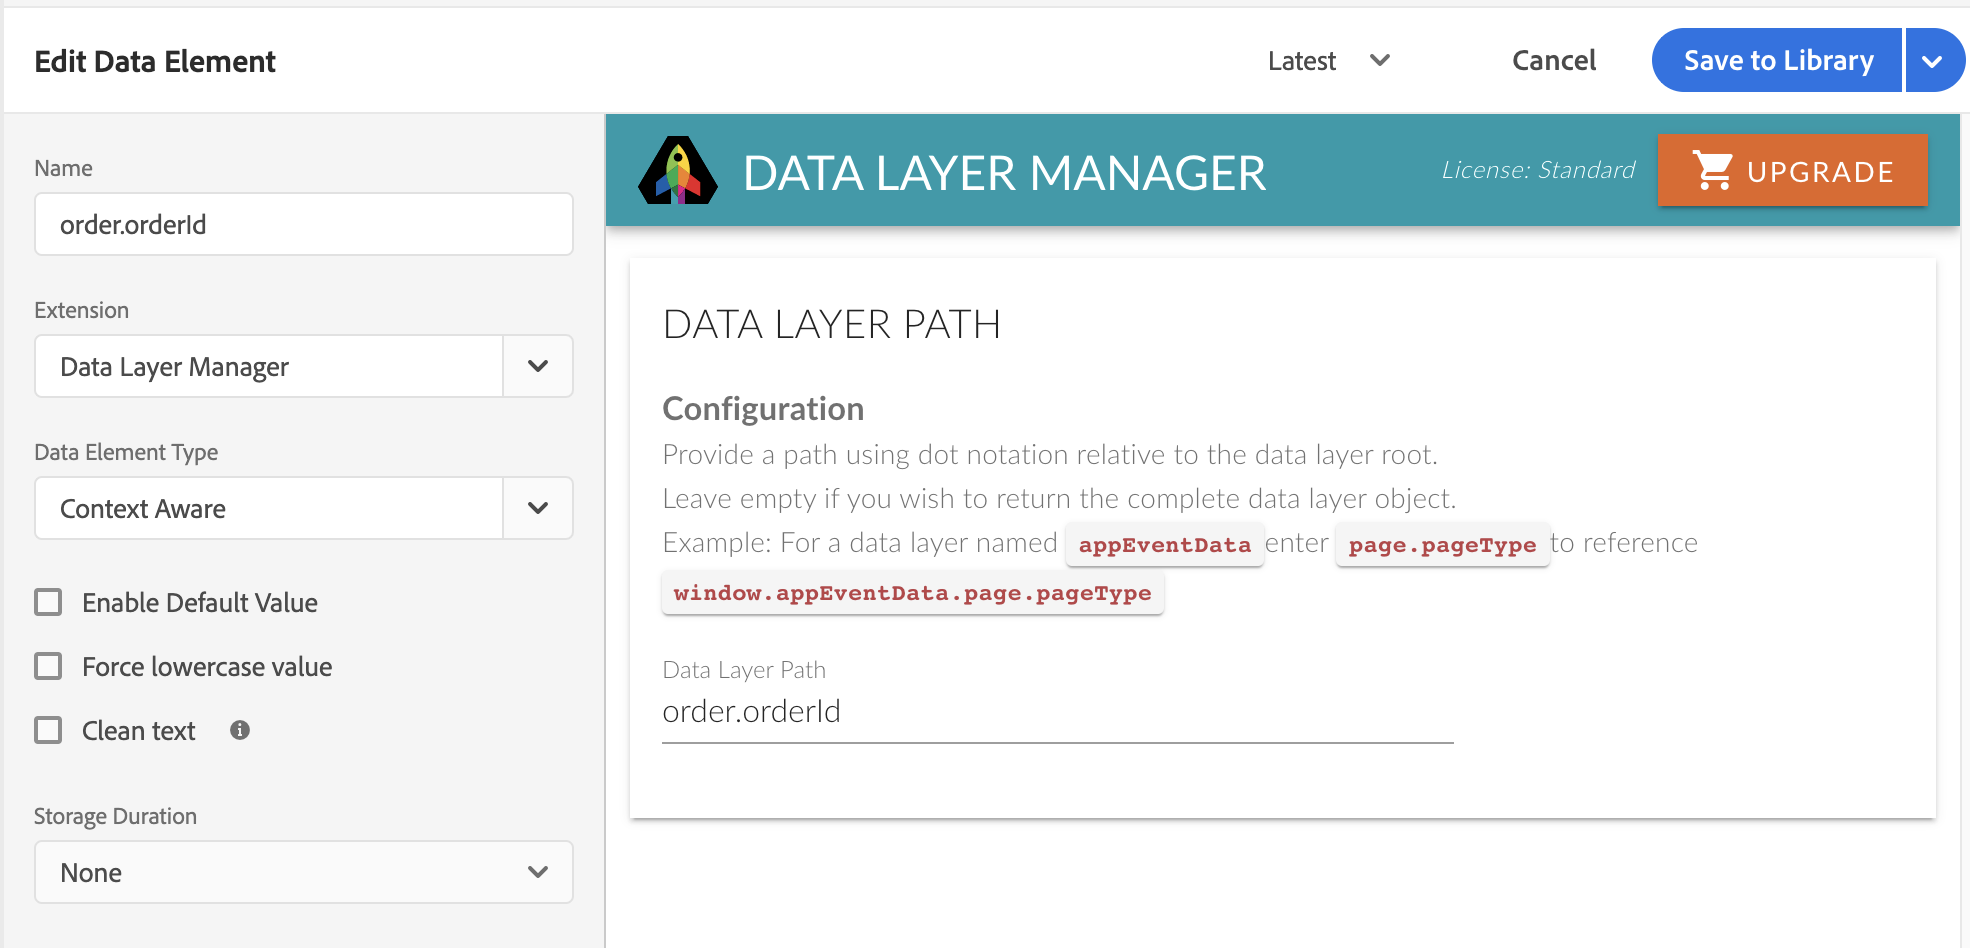1970x948 pixels.
Task: Click the Data Layer Manager rocket logo
Action: click(678, 171)
